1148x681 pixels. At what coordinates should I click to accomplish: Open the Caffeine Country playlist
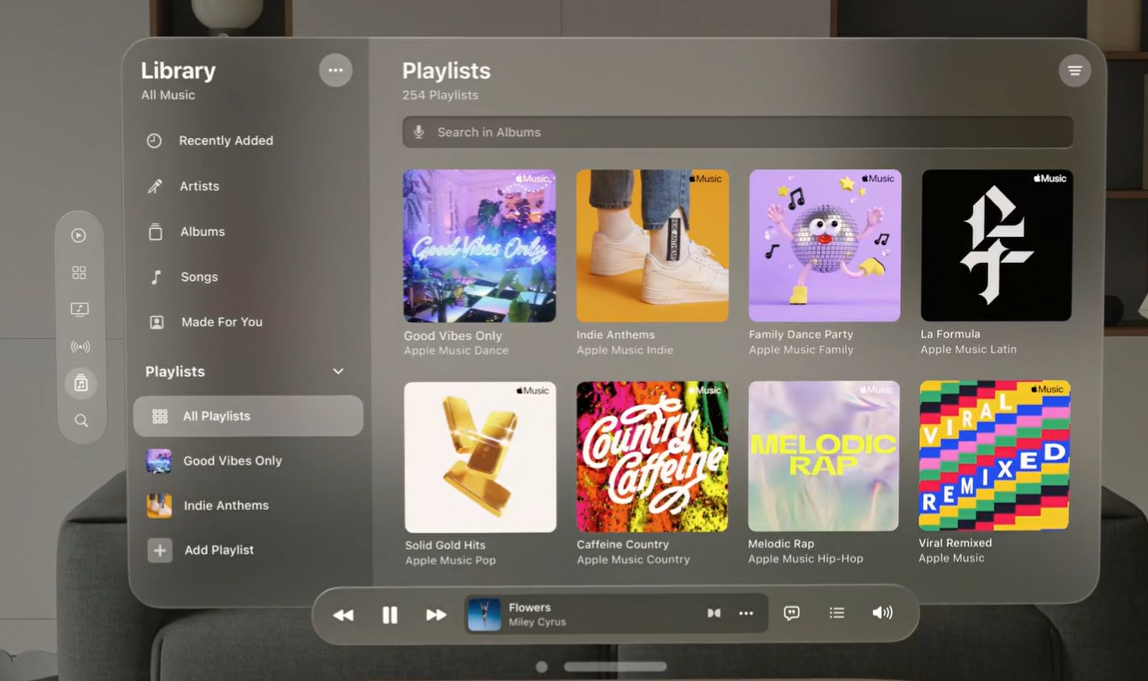point(652,456)
